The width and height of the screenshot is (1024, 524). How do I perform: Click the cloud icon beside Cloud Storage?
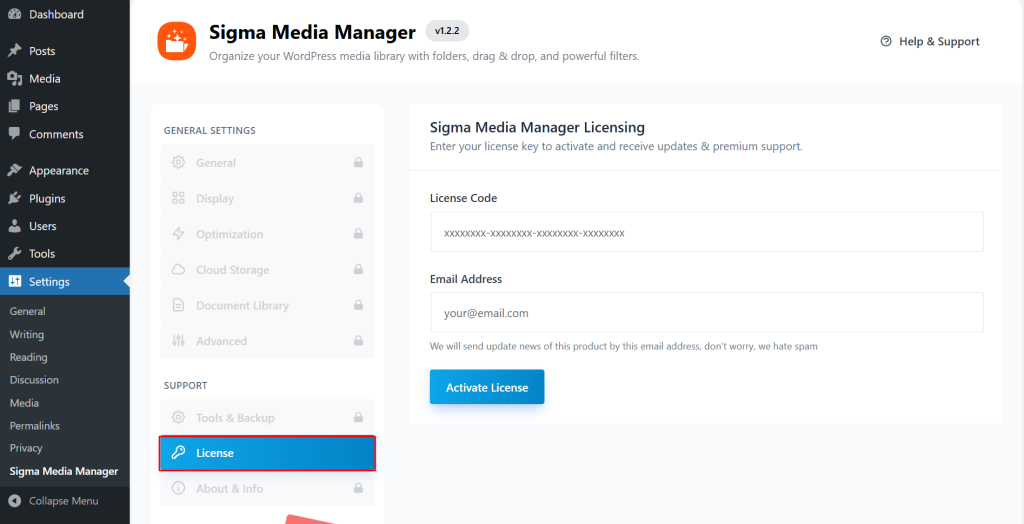pos(178,270)
